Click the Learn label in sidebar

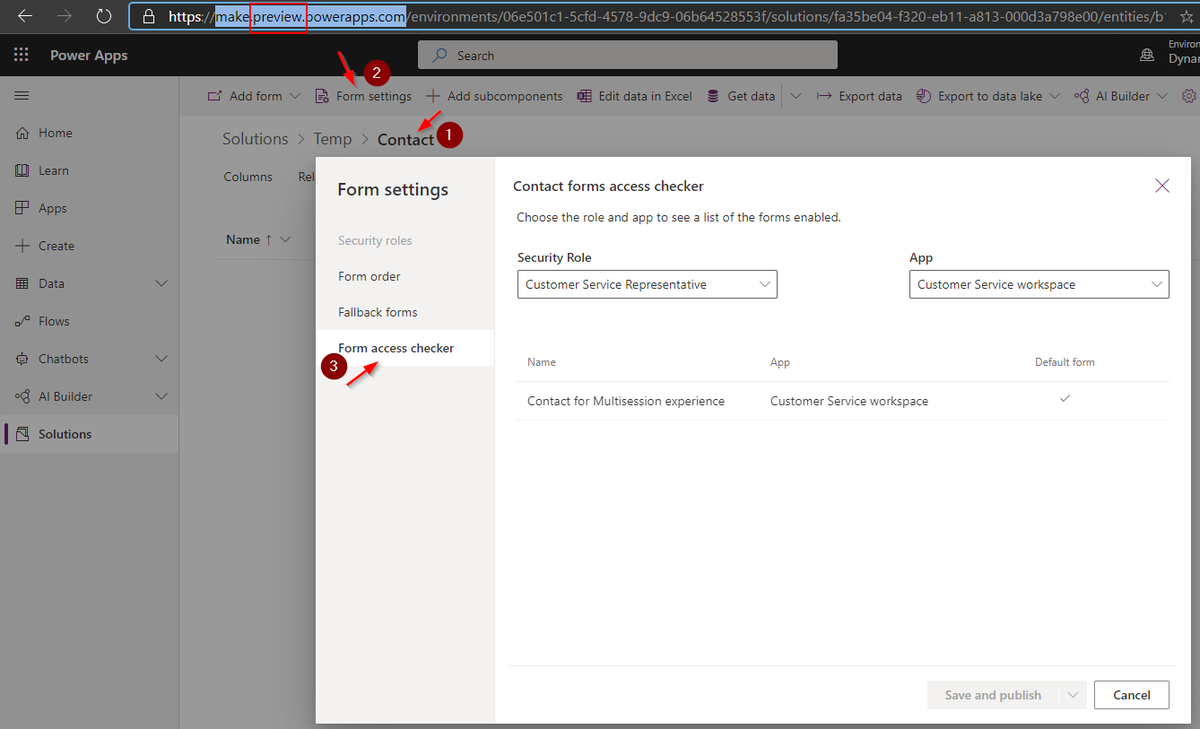click(54, 171)
